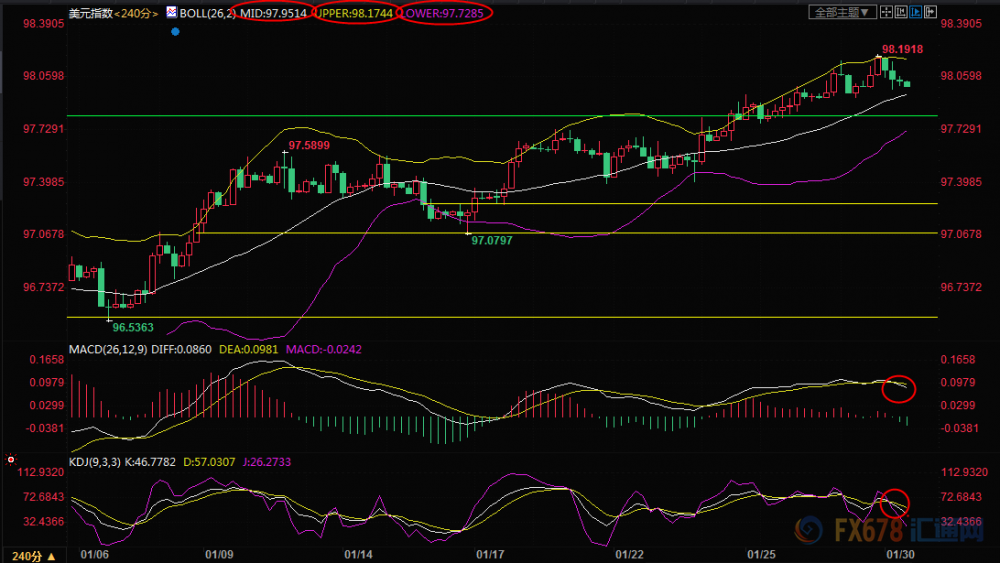Click the 美元指数 chart title
Viewport: 1000px width, 563px height.
point(91,13)
